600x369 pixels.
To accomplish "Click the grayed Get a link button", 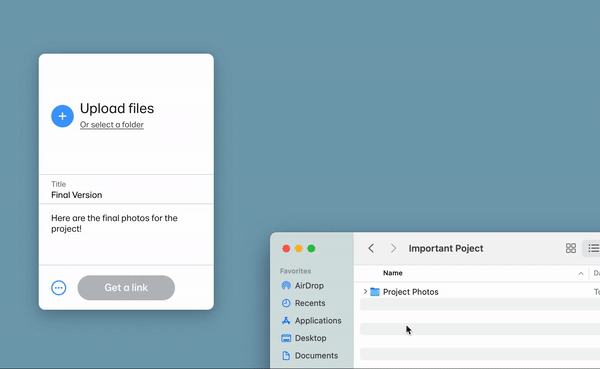I will [x=126, y=288].
